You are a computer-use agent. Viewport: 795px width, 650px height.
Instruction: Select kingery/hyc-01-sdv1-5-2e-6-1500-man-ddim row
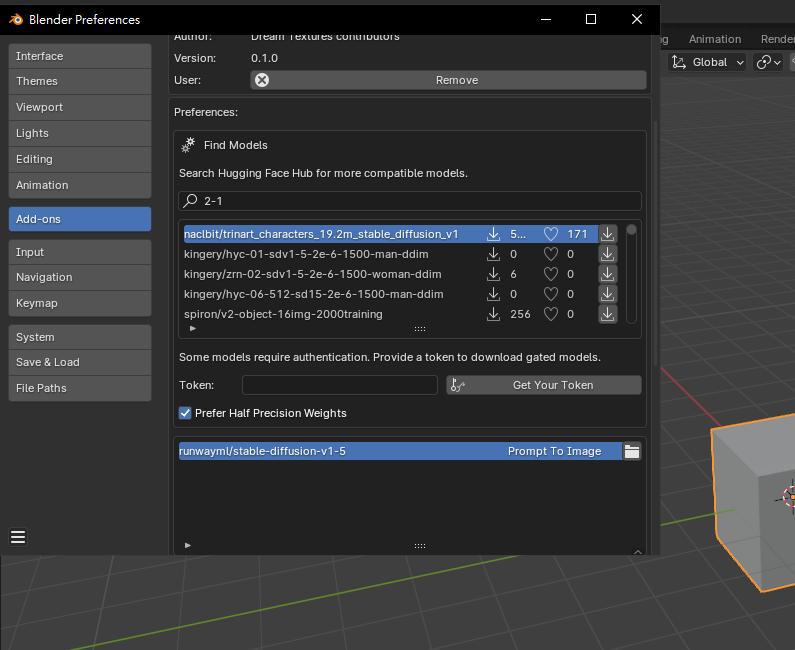pyautogui.click(x=390, y=254)
